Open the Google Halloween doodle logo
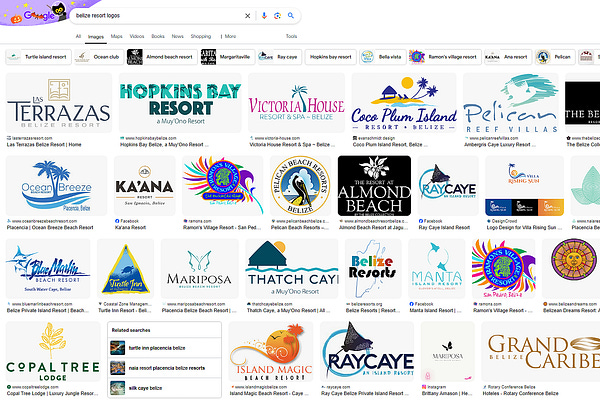This screenshot has width=600, height=400. (38, 13)
